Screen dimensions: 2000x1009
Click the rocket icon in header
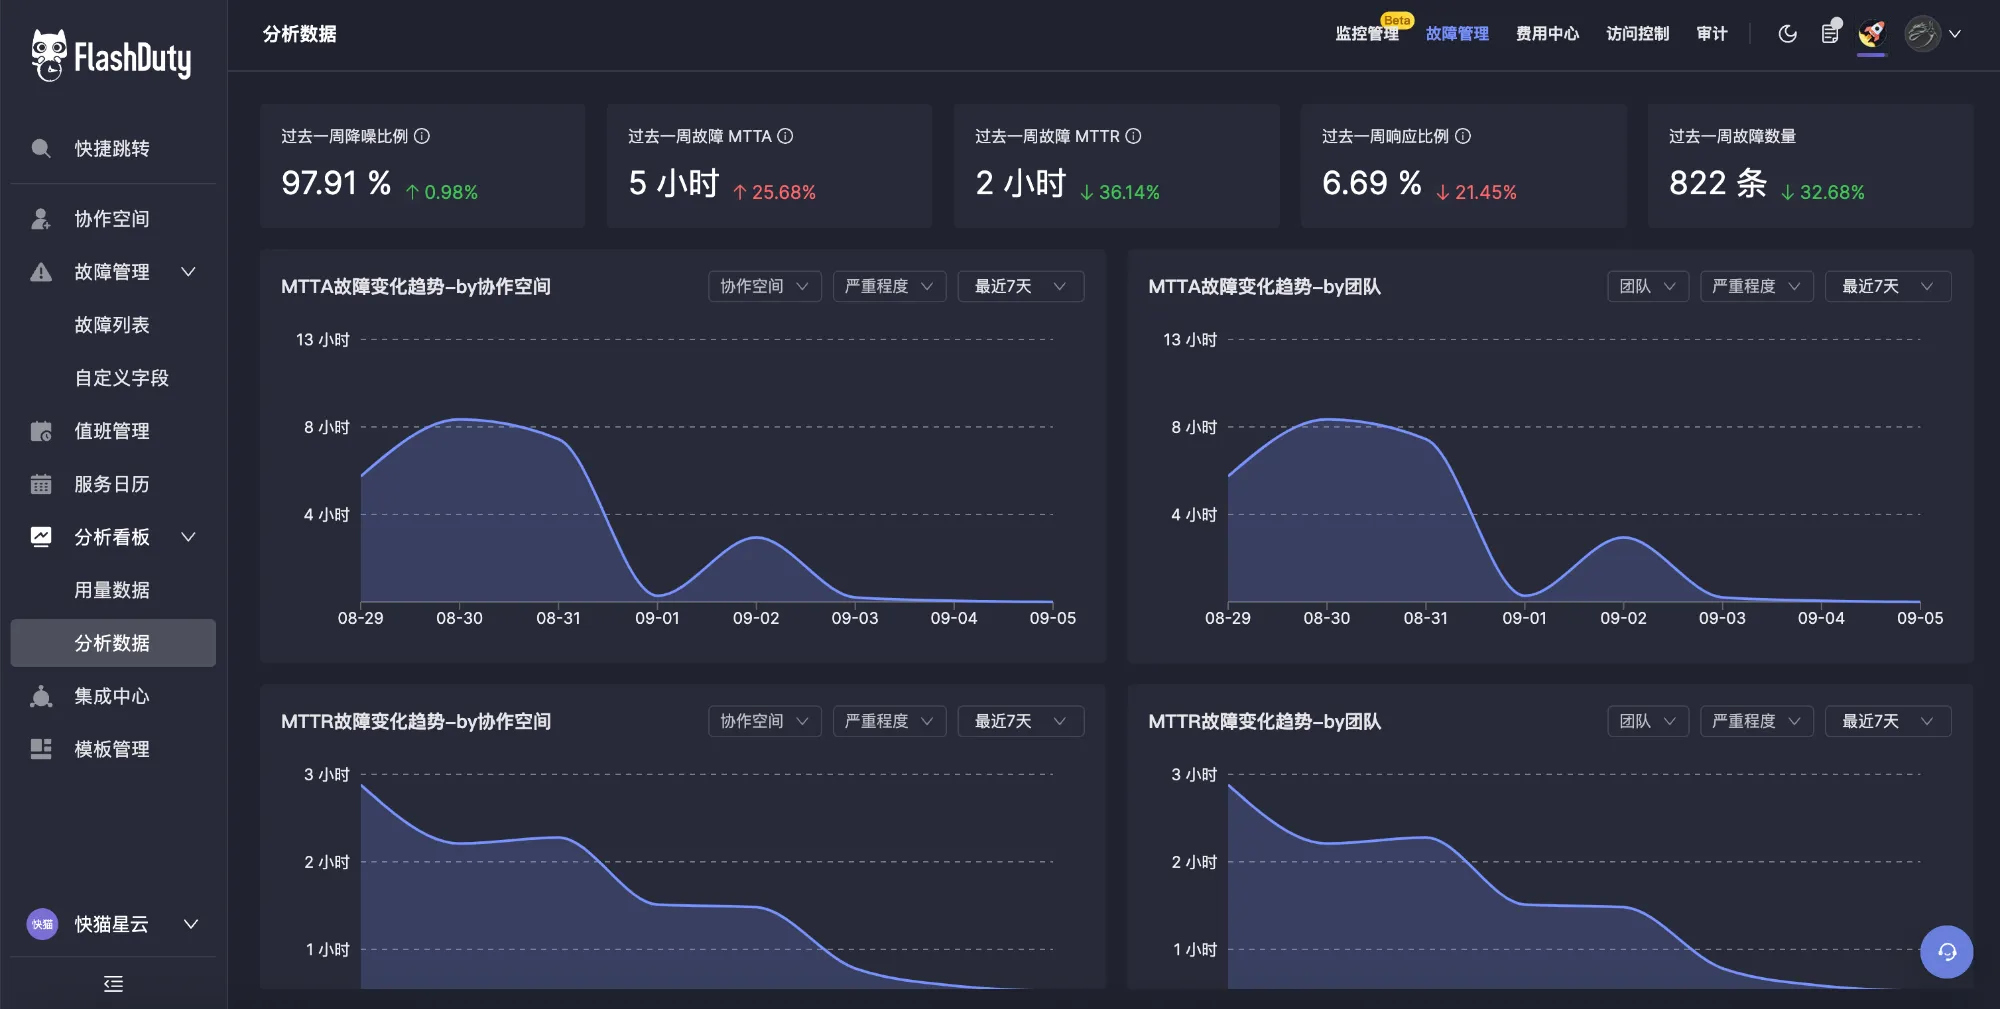1871,34
